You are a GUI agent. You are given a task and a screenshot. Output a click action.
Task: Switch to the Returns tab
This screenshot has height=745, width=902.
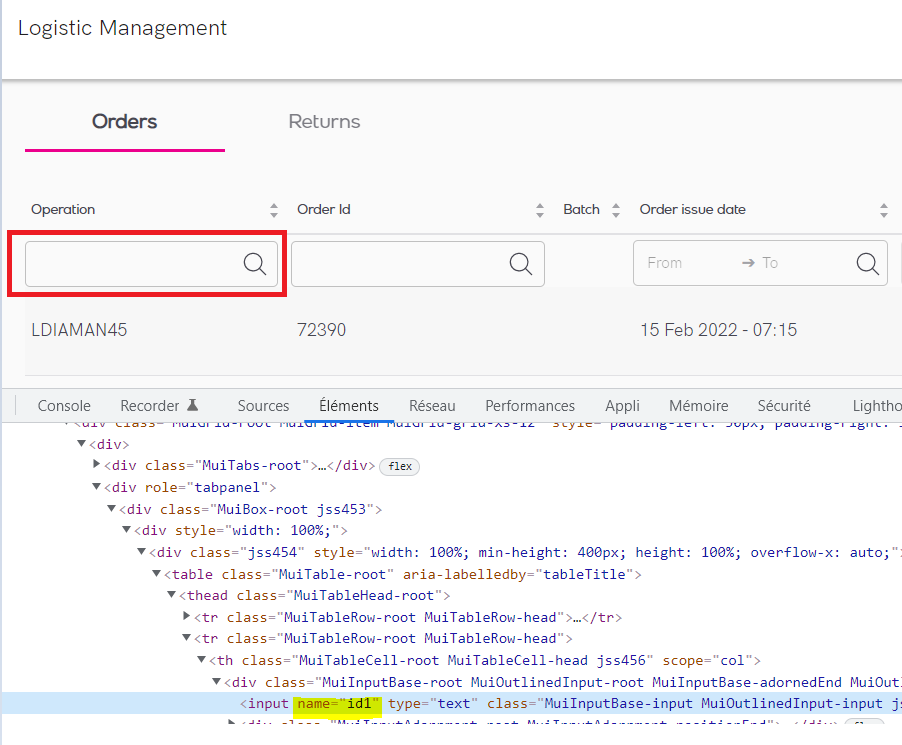click(323, 121)
